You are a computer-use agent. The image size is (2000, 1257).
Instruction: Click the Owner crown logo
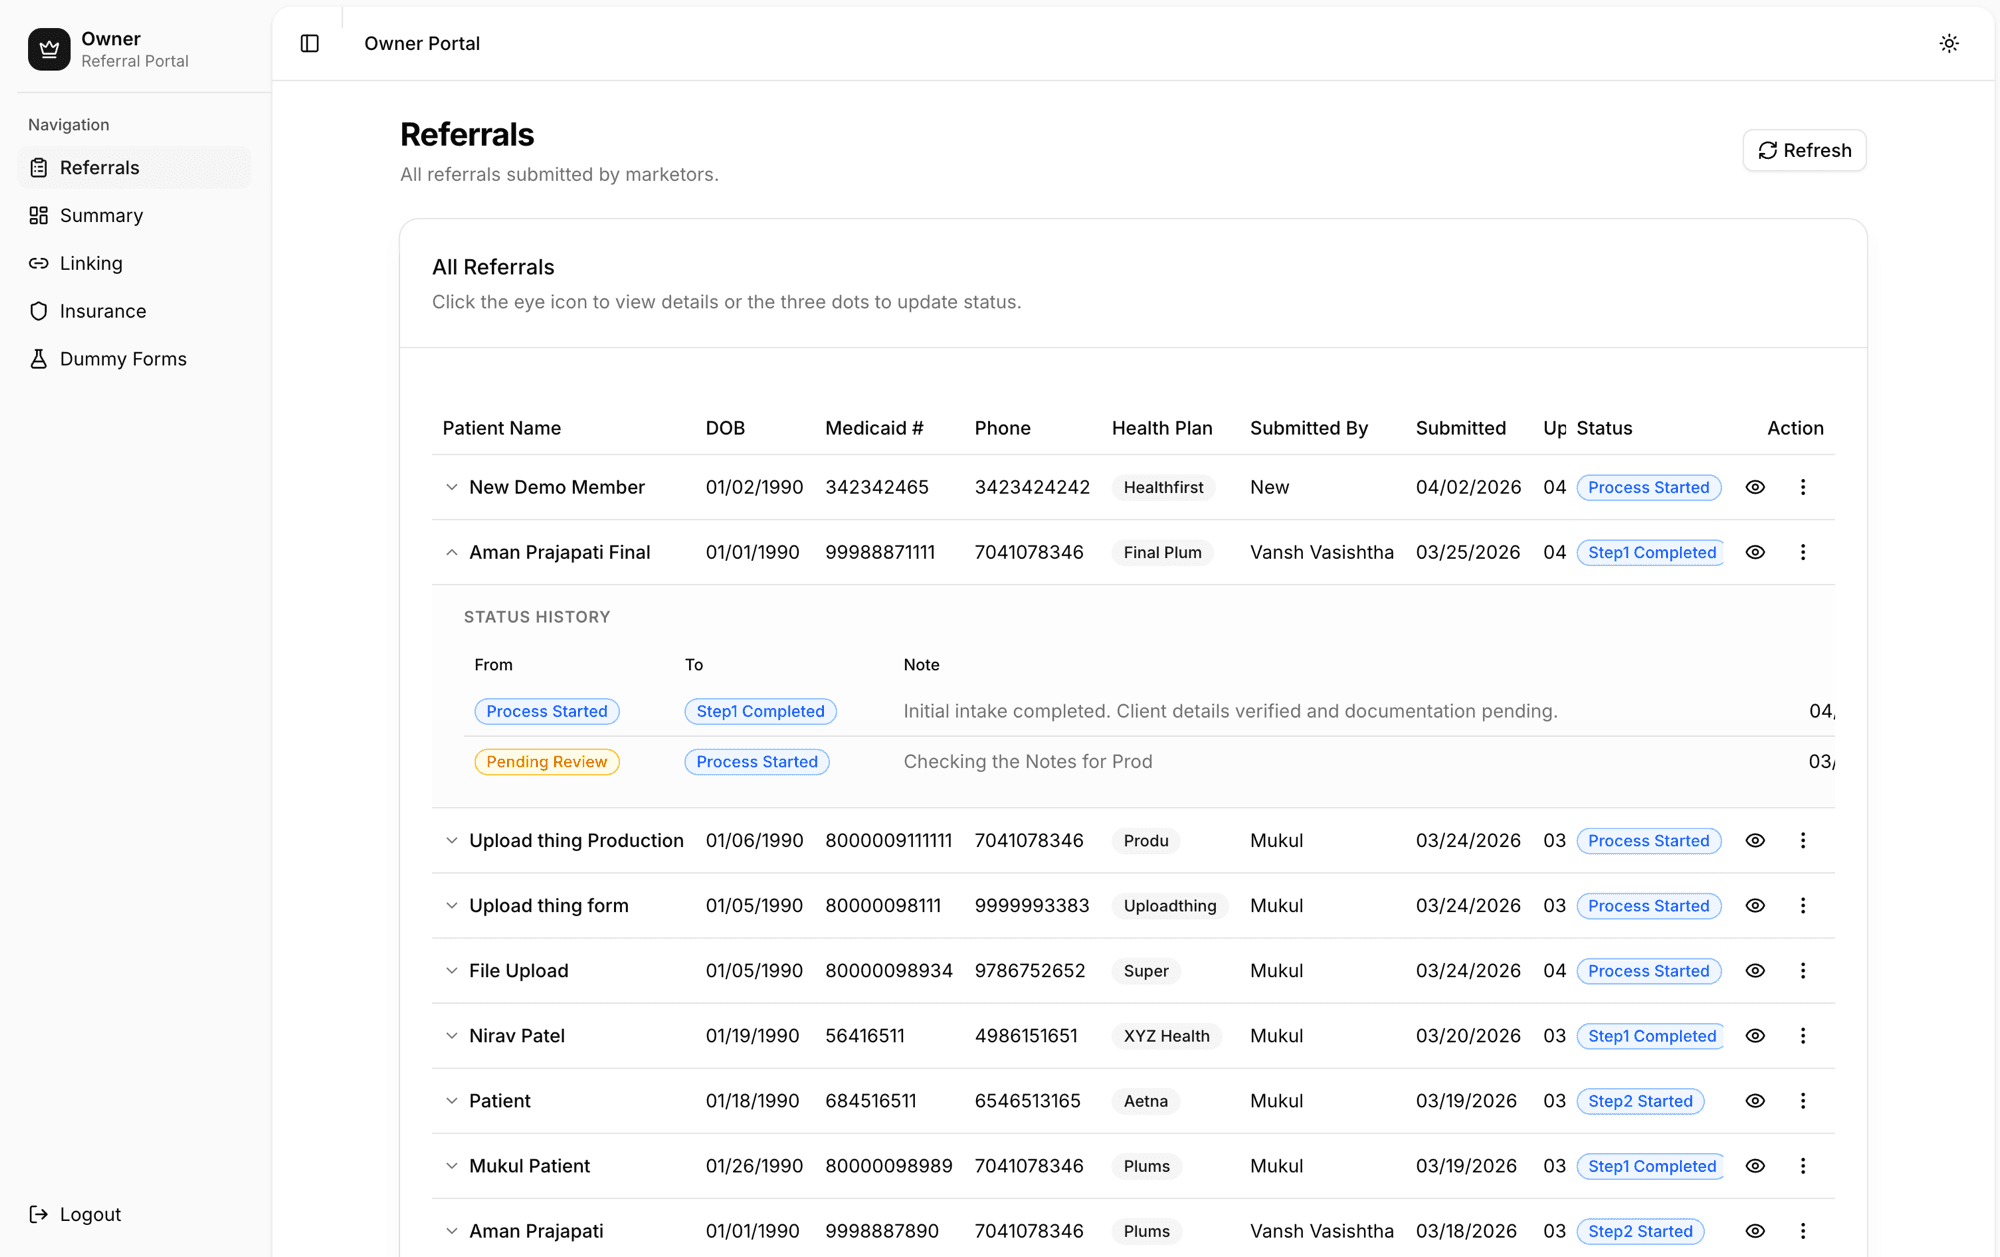pyautogui.click(x=49, y=49)
